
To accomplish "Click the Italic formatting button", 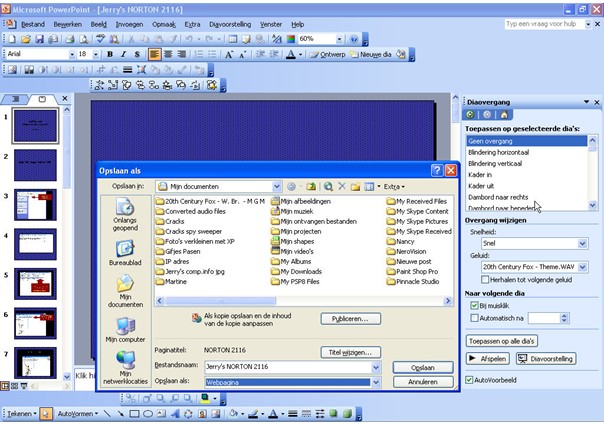I will pyautogui.click(x=122, y=54).
